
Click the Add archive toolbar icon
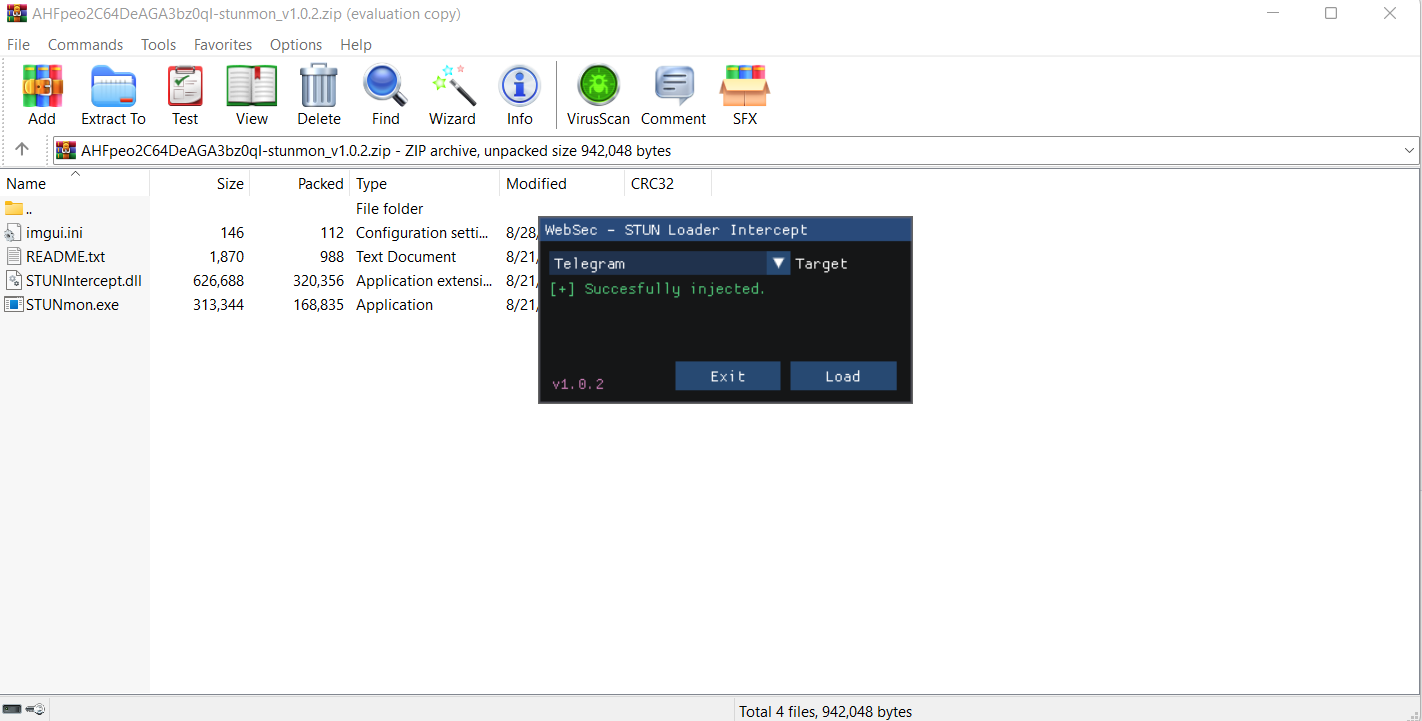[x=42, y=87]
